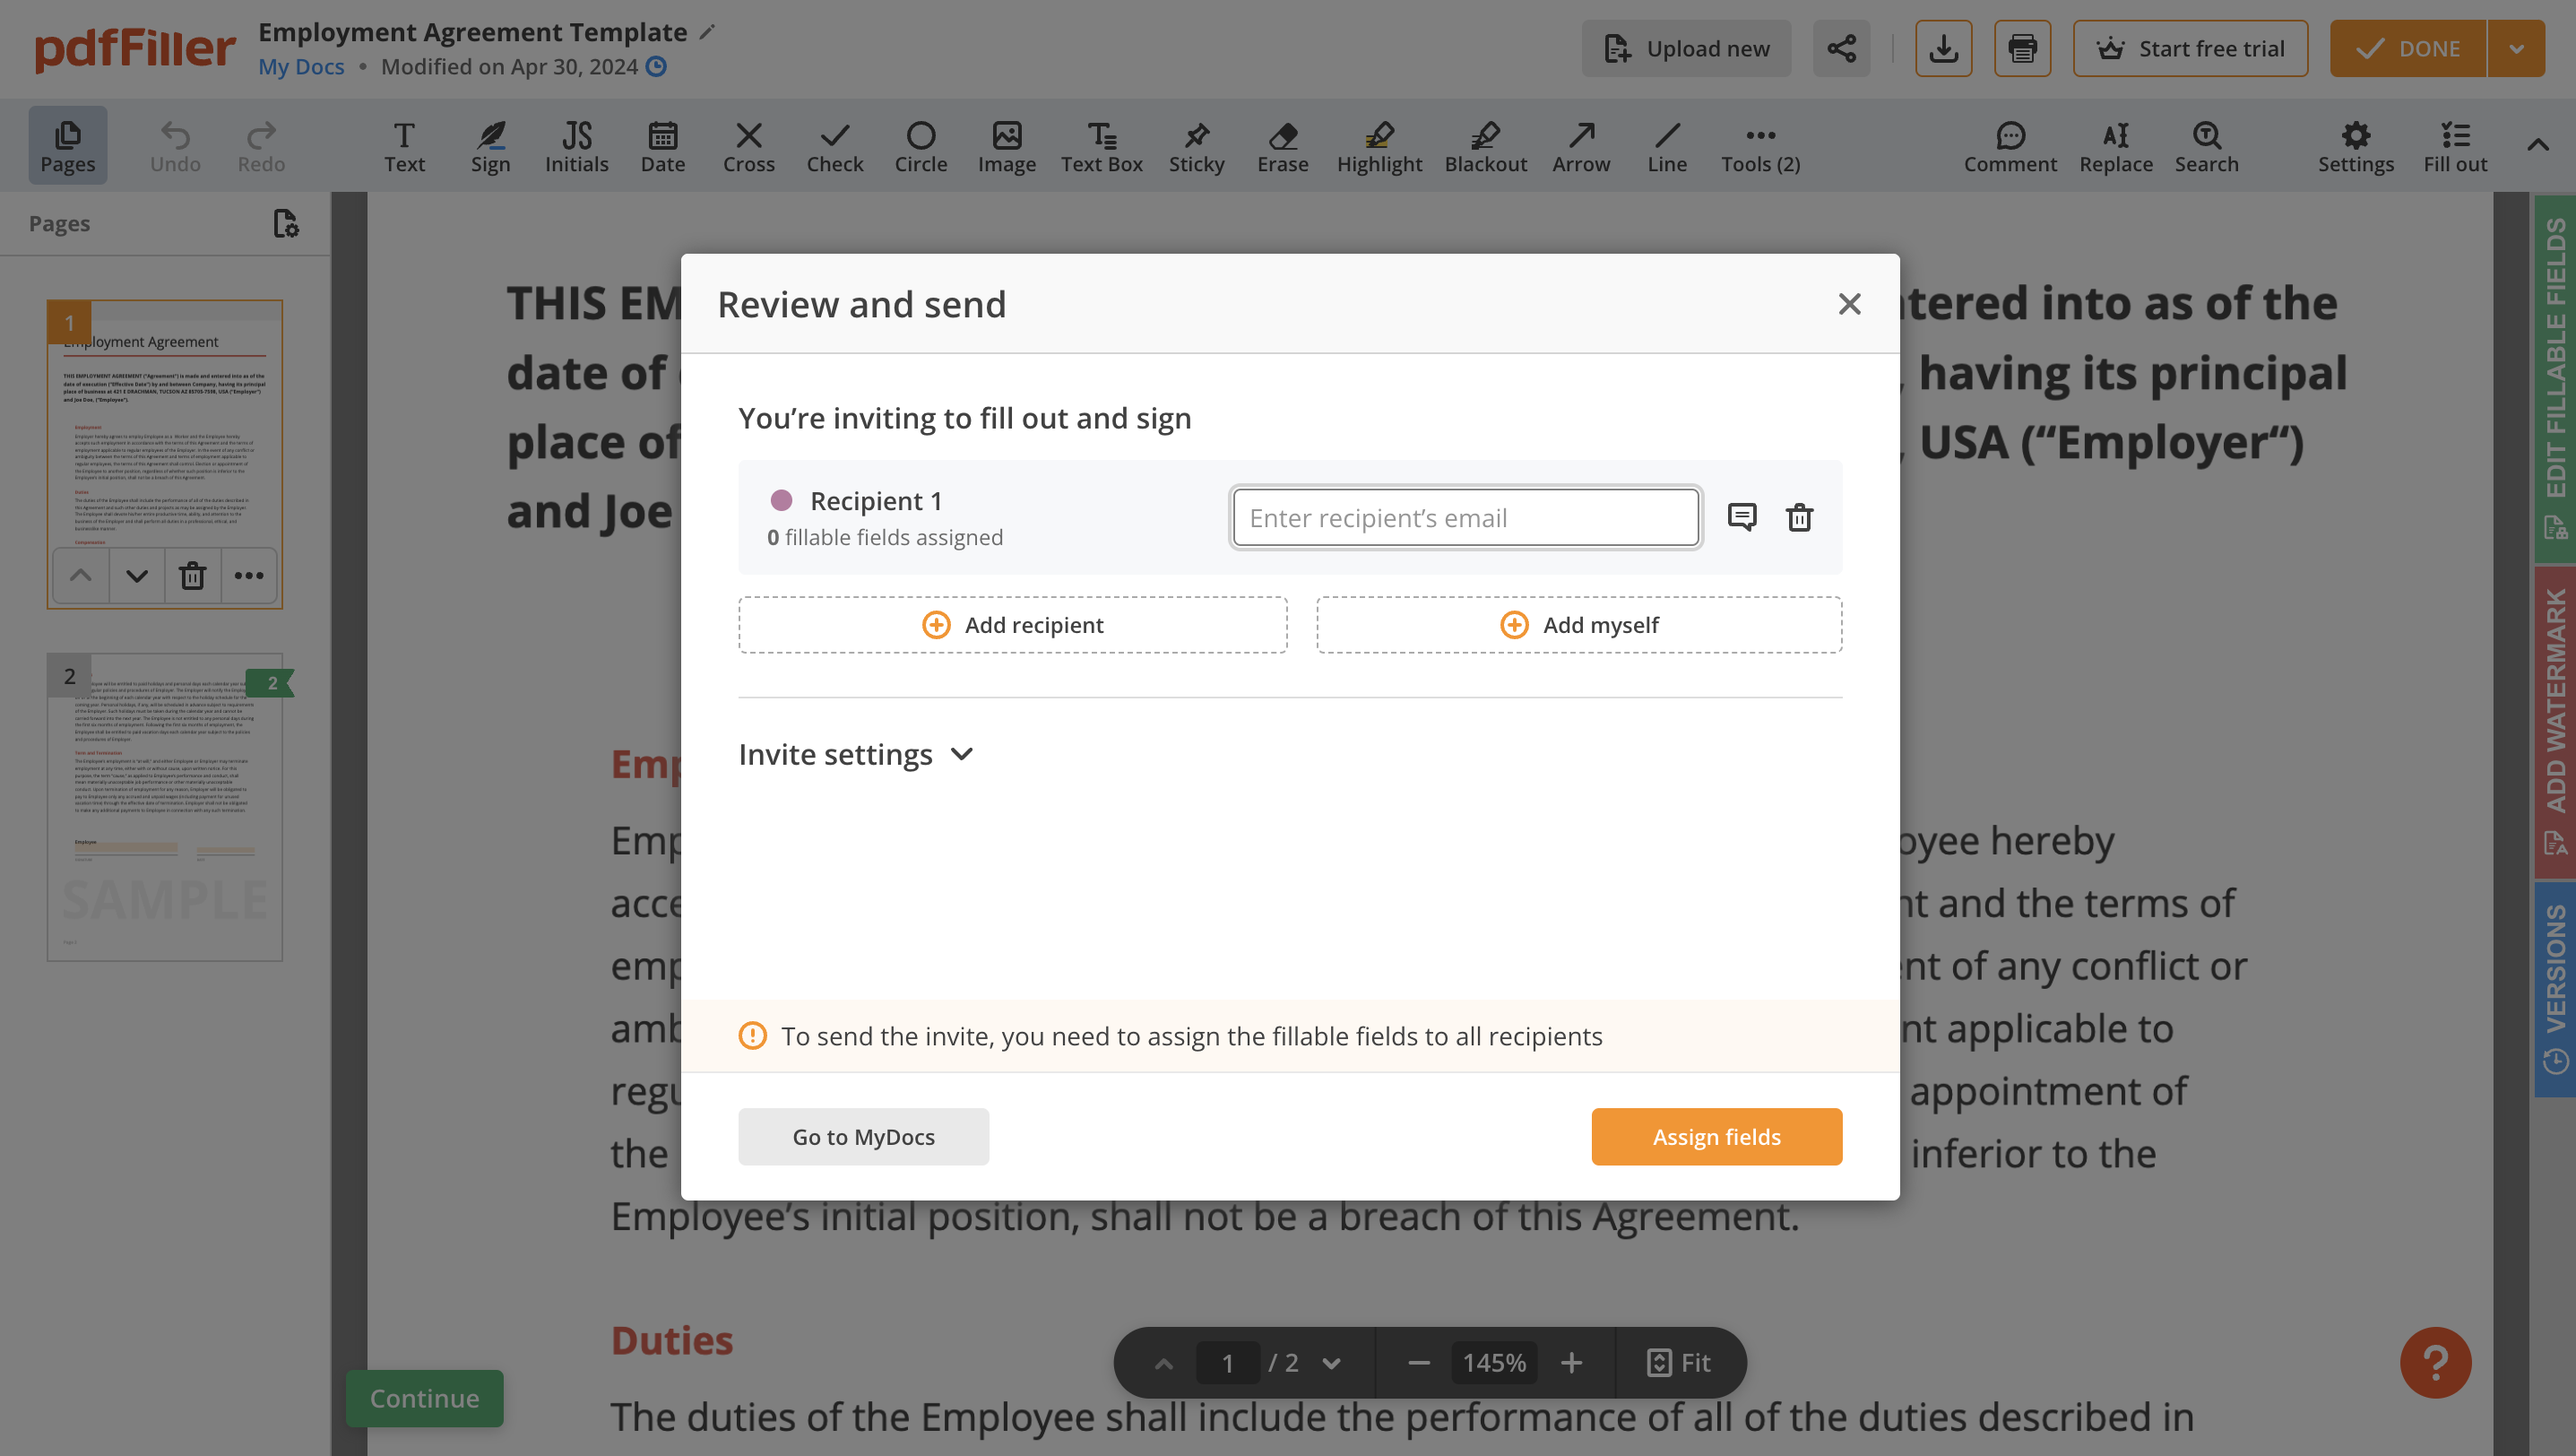
Task: Click the Print document icon
Action: point(2022,48)
